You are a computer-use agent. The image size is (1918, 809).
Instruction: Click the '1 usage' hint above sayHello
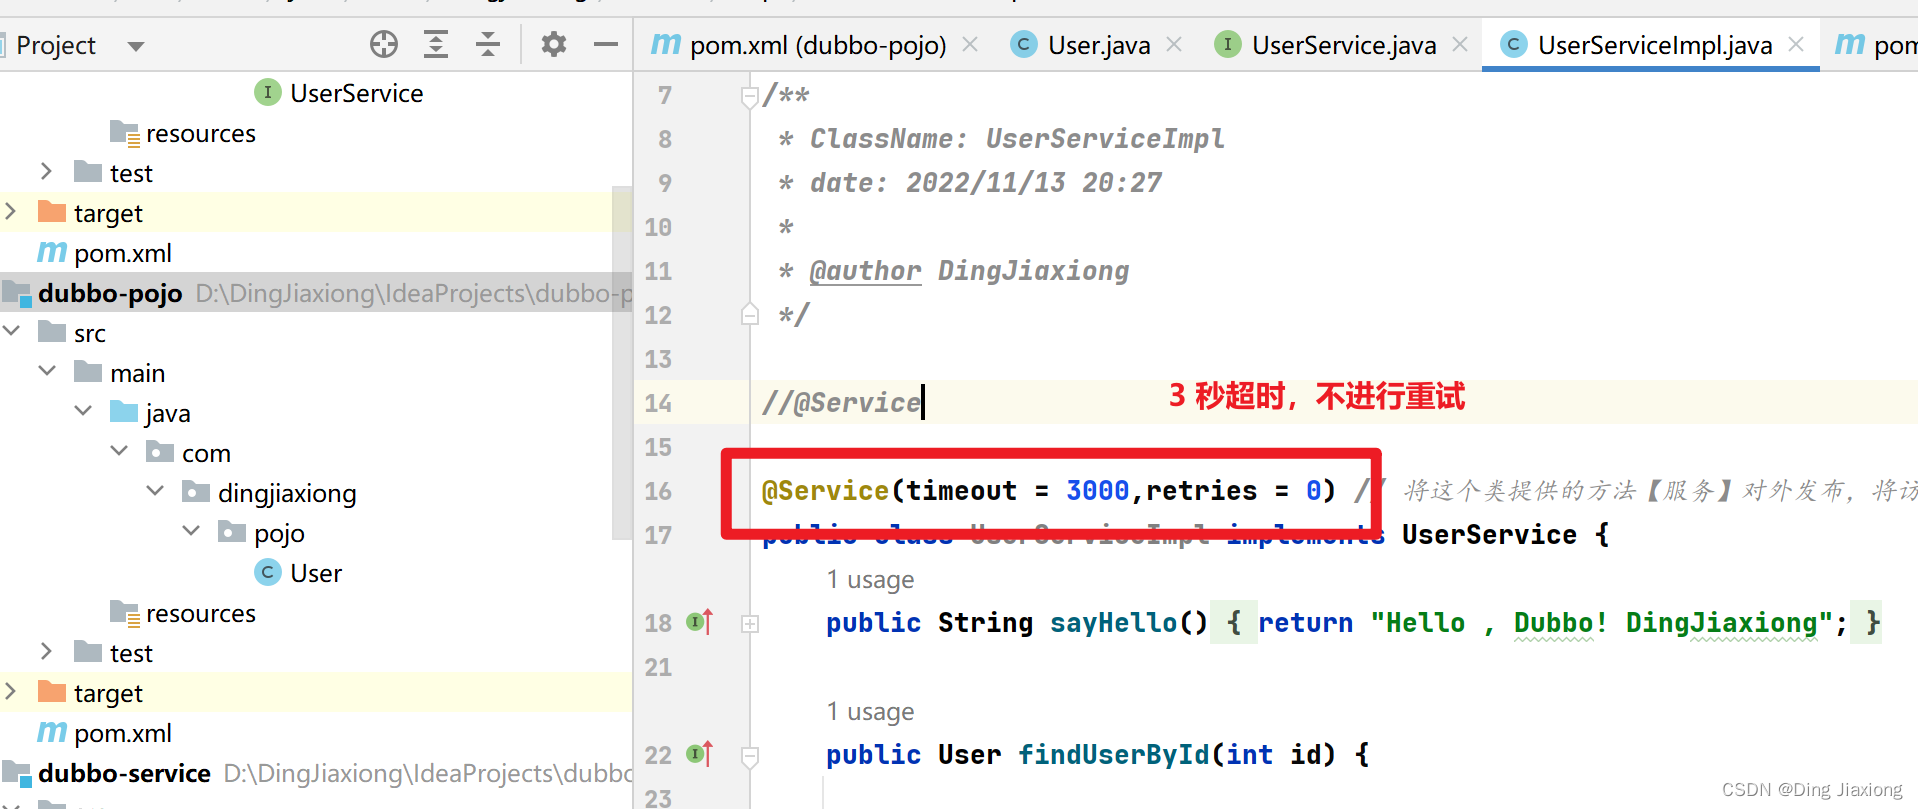(870, 580)
